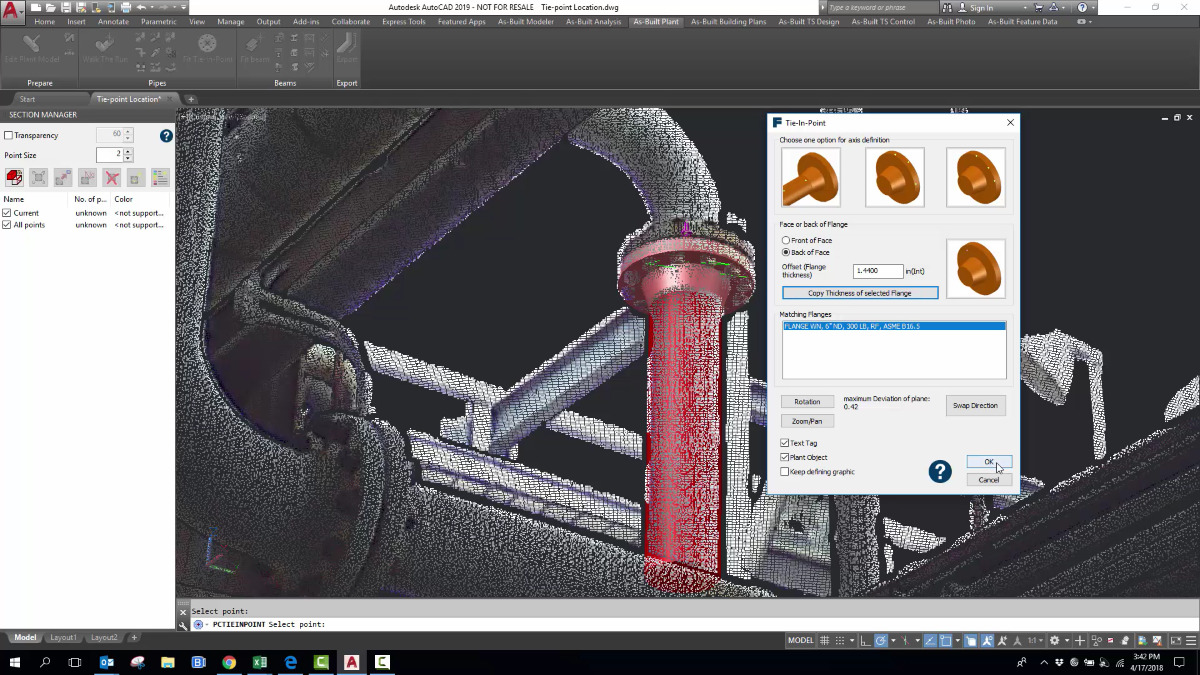Toggle grid display in status bar
This screenshot has width=1200, height=675.
point(825,640)
